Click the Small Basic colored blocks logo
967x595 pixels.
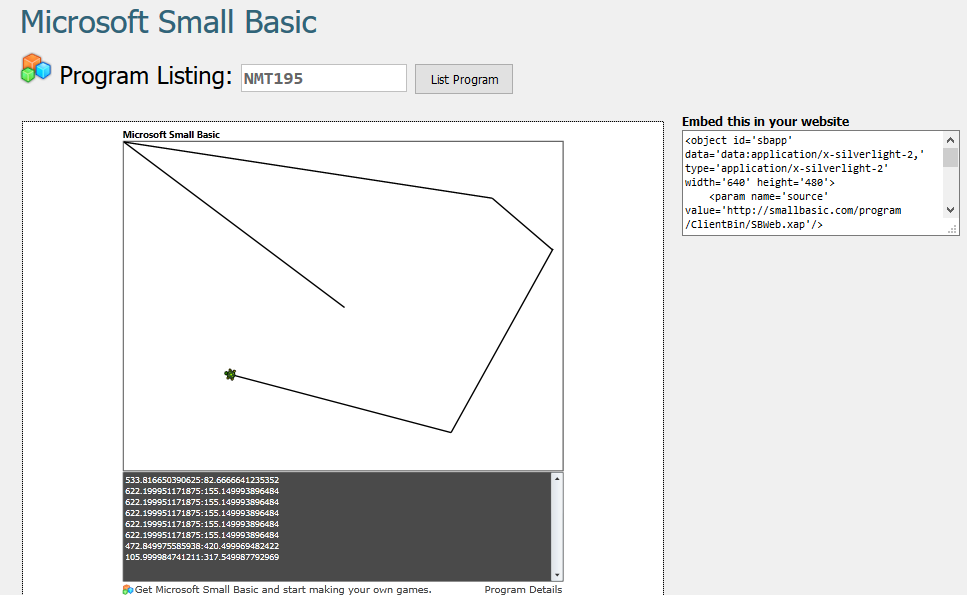(35, 69)
